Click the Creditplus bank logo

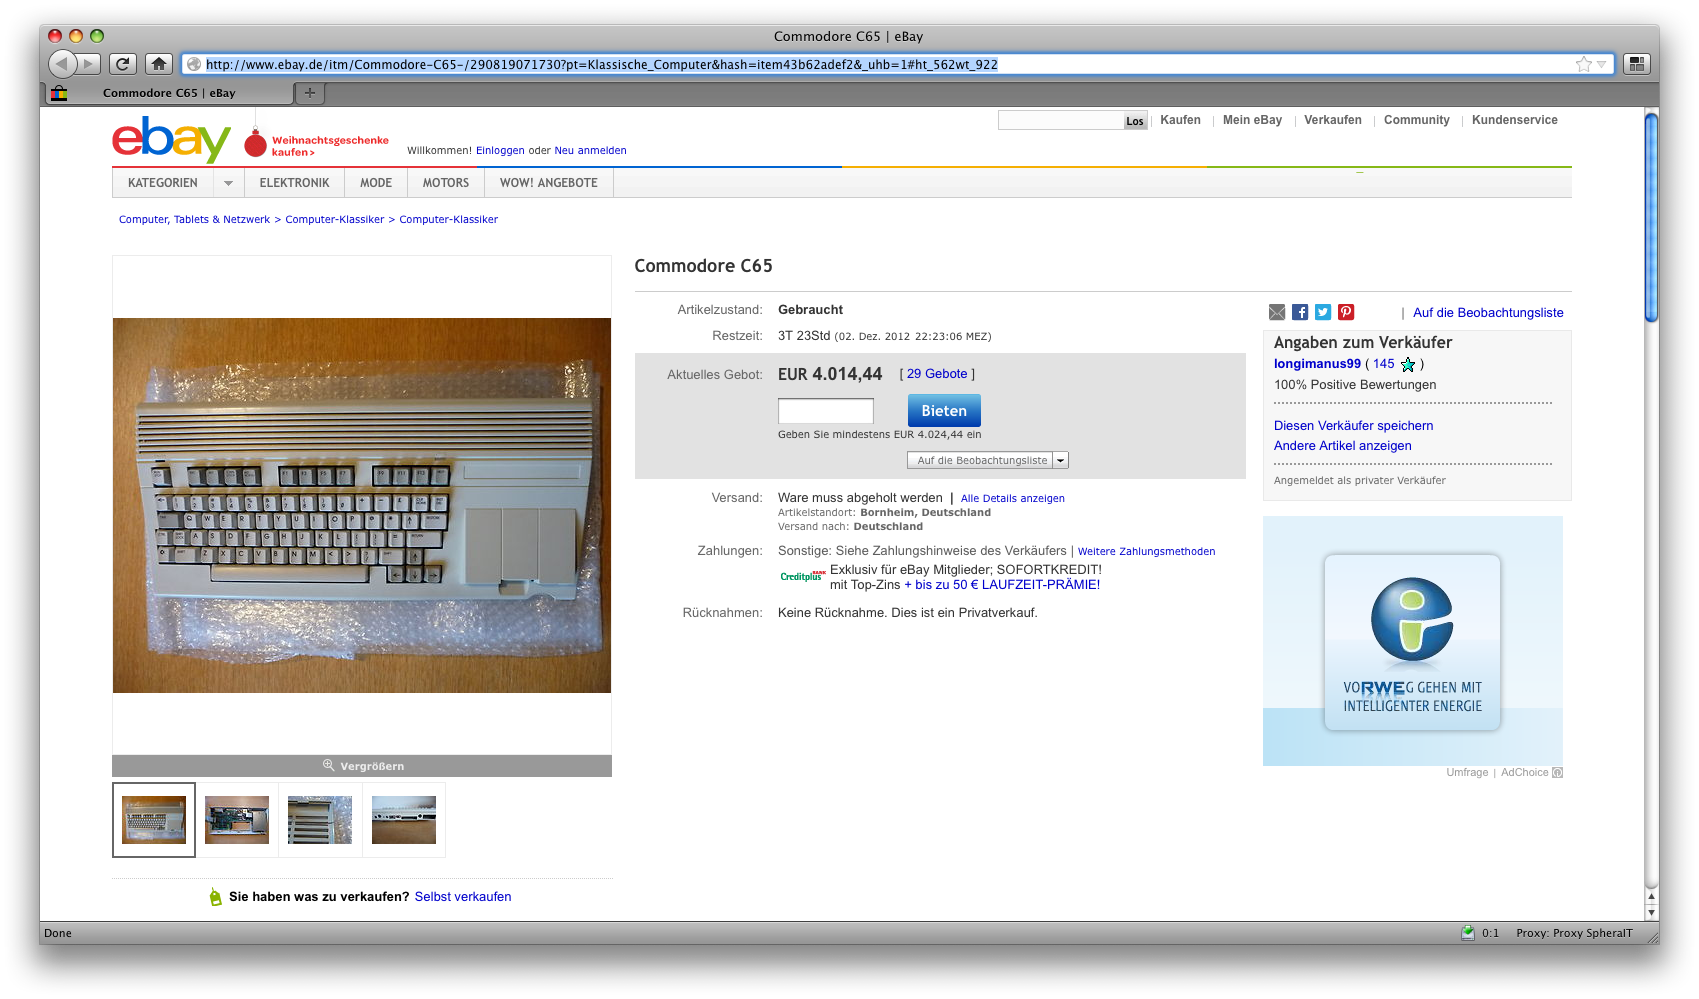tap(803, 576)
